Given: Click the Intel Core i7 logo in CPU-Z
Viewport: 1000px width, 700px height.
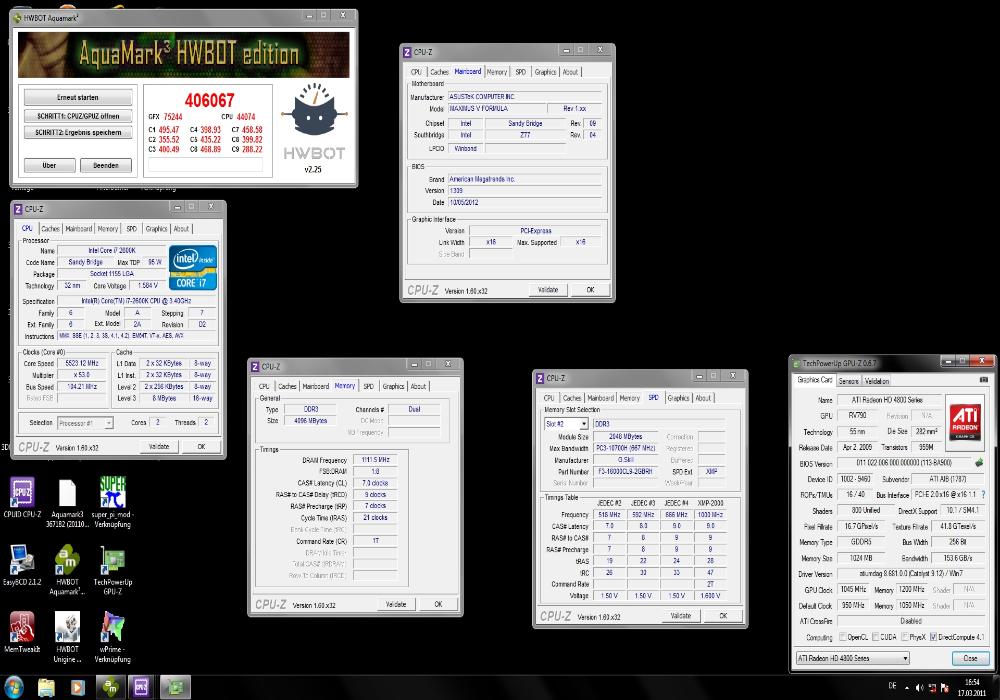Looking at the screenshot, I should (193, 268).
